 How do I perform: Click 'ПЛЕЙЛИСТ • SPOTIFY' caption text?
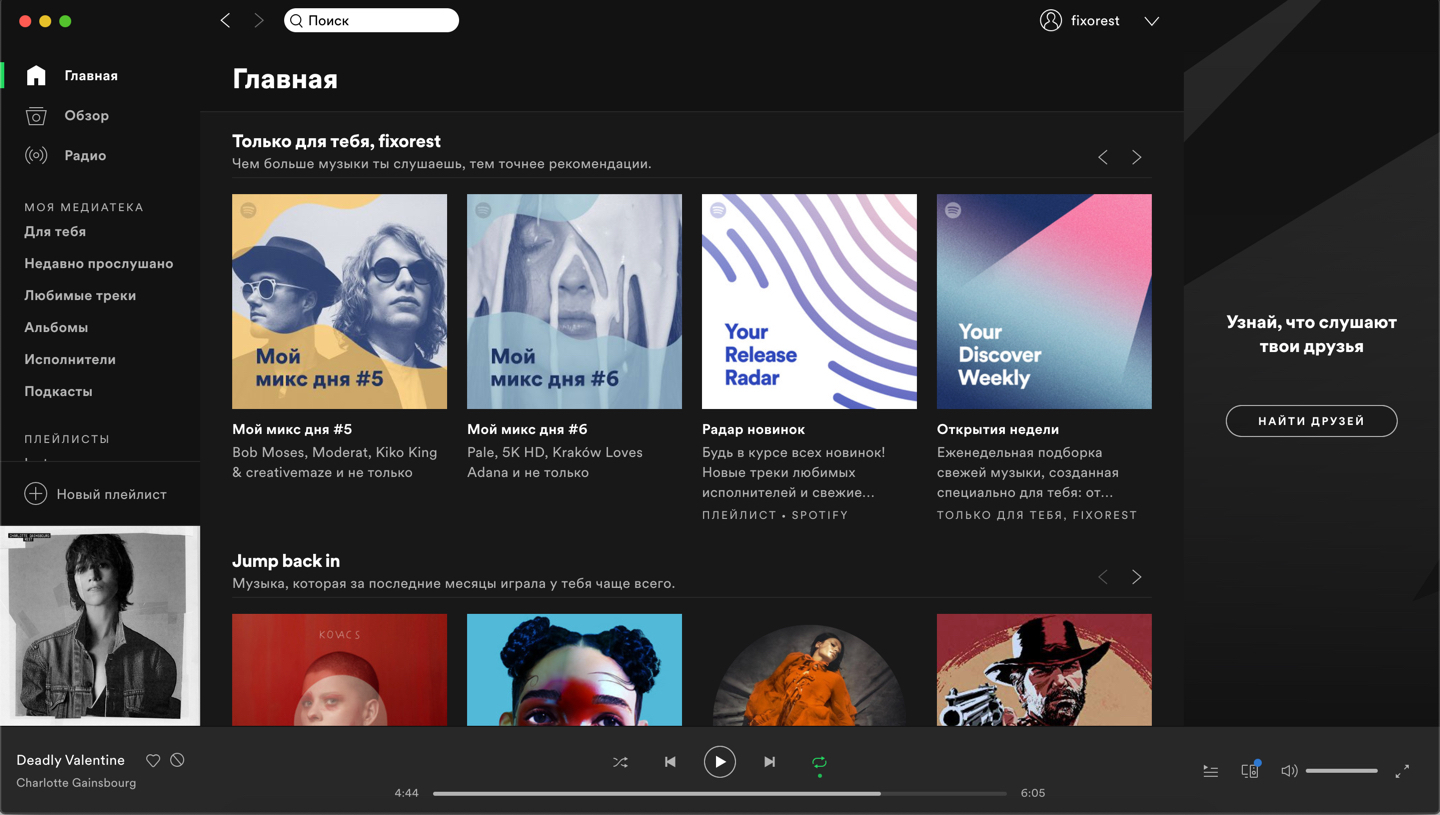click(775, 515)
